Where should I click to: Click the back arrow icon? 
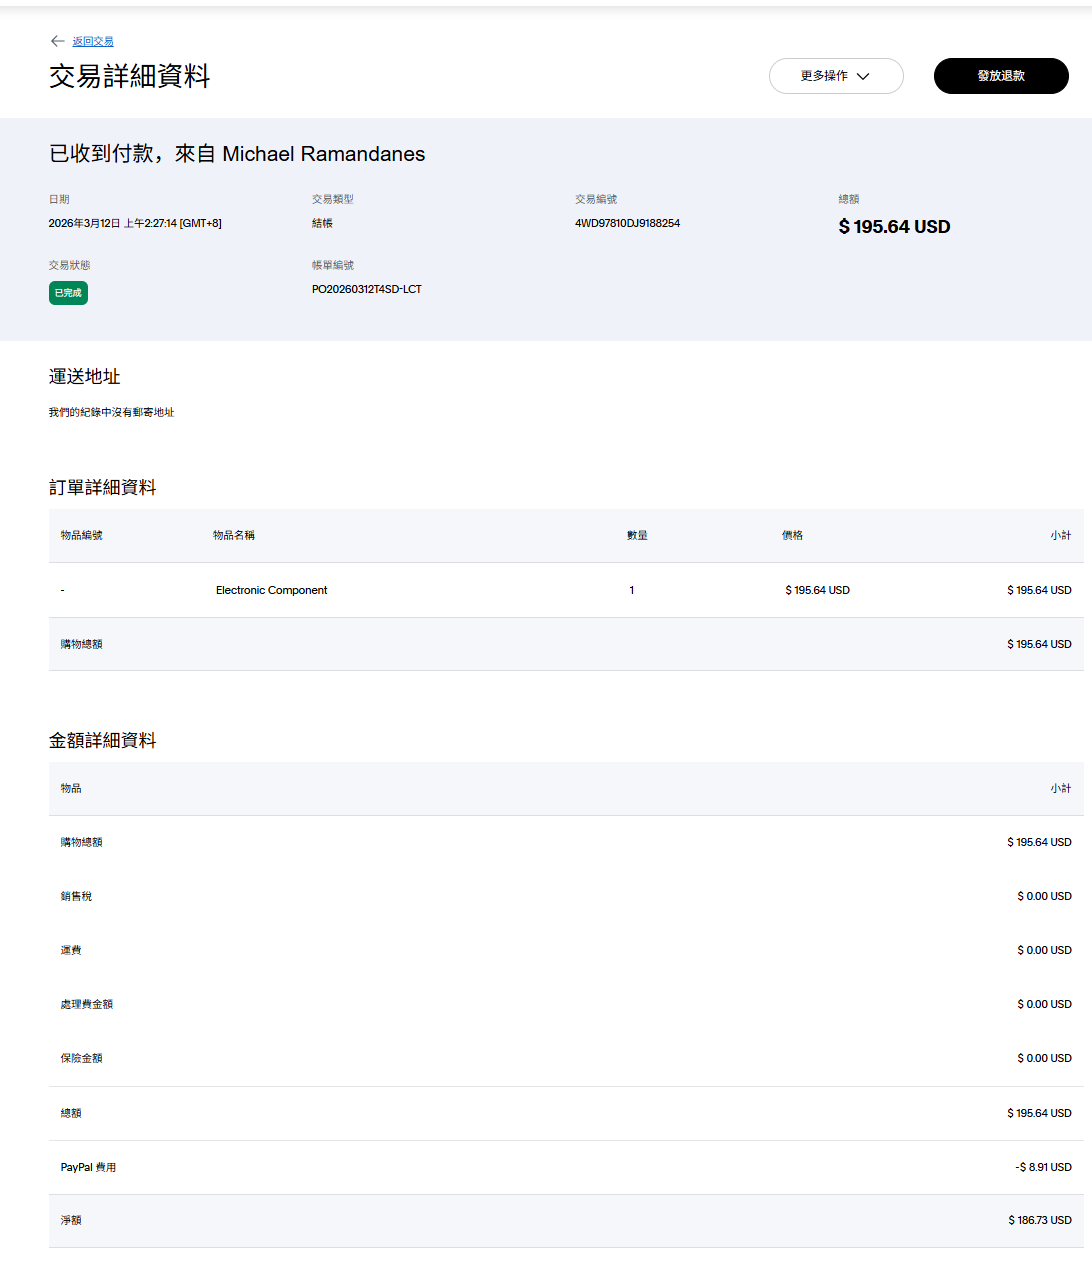click(x=57, y=41)
